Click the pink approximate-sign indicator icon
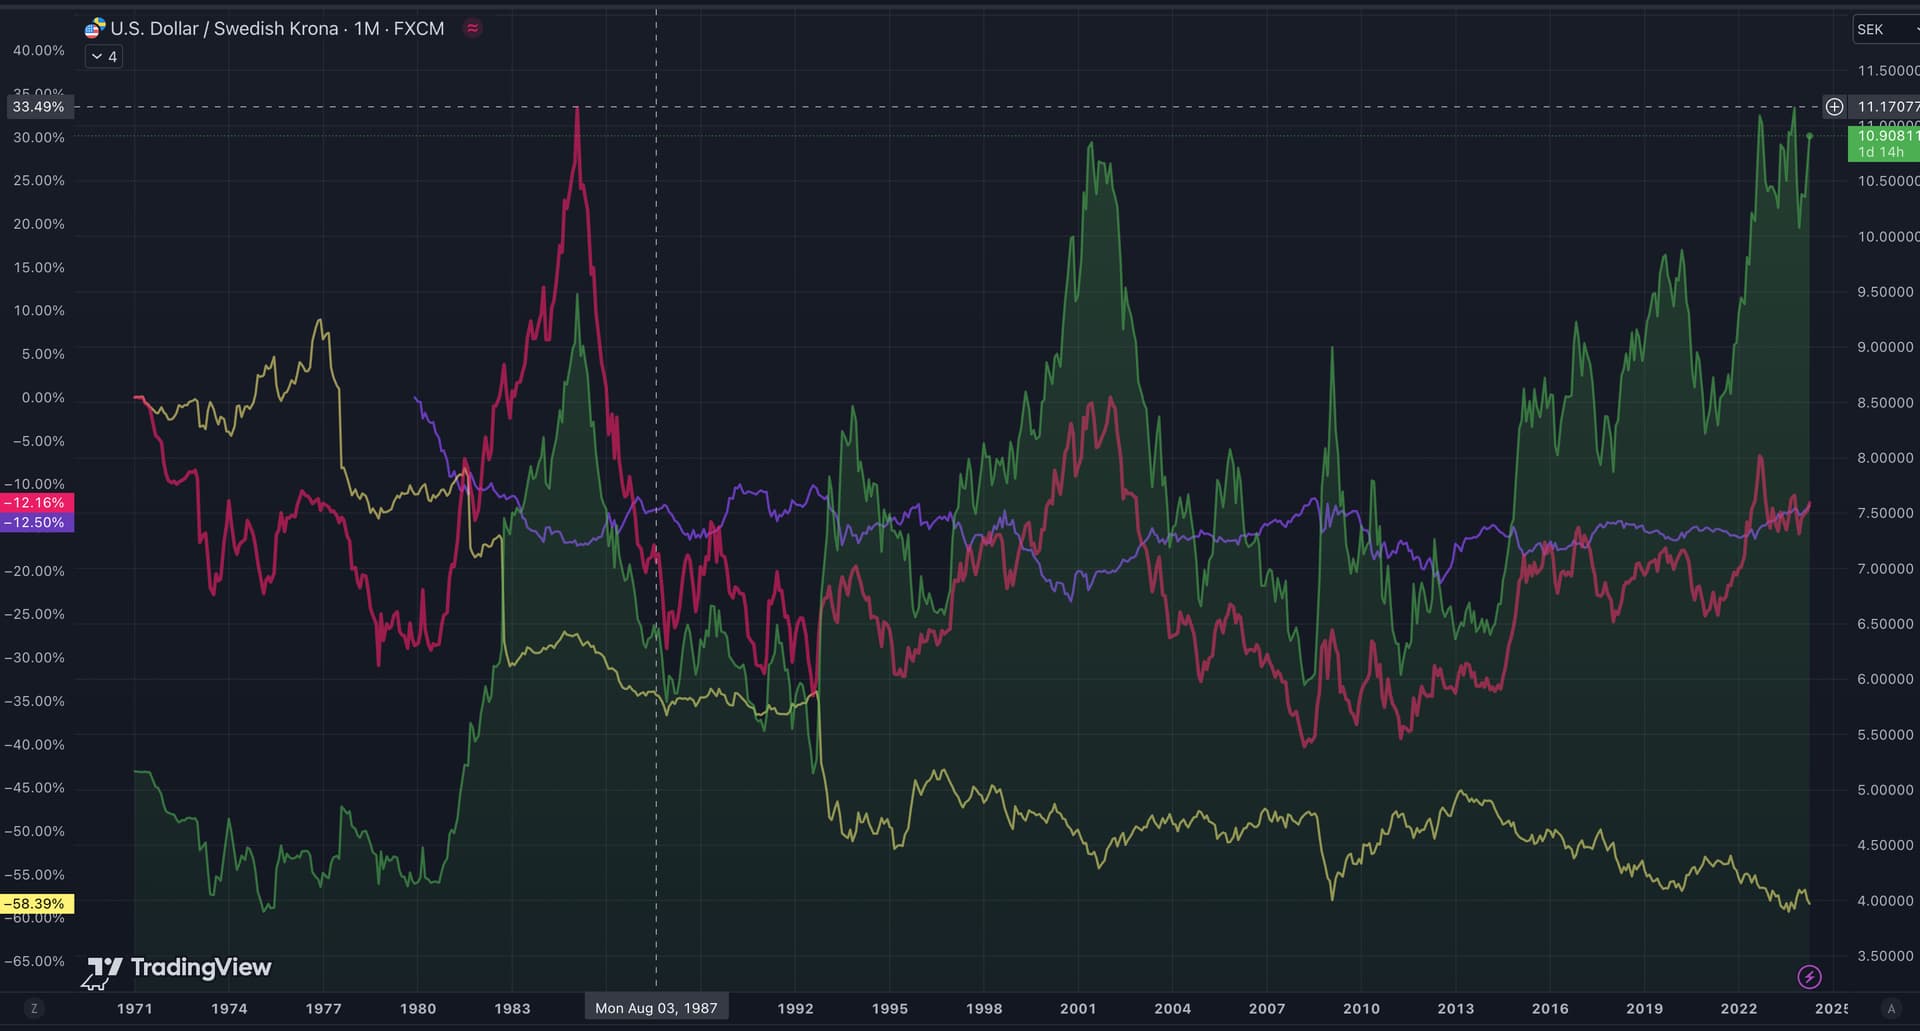1920x1031 pixels. click(473, 28)
